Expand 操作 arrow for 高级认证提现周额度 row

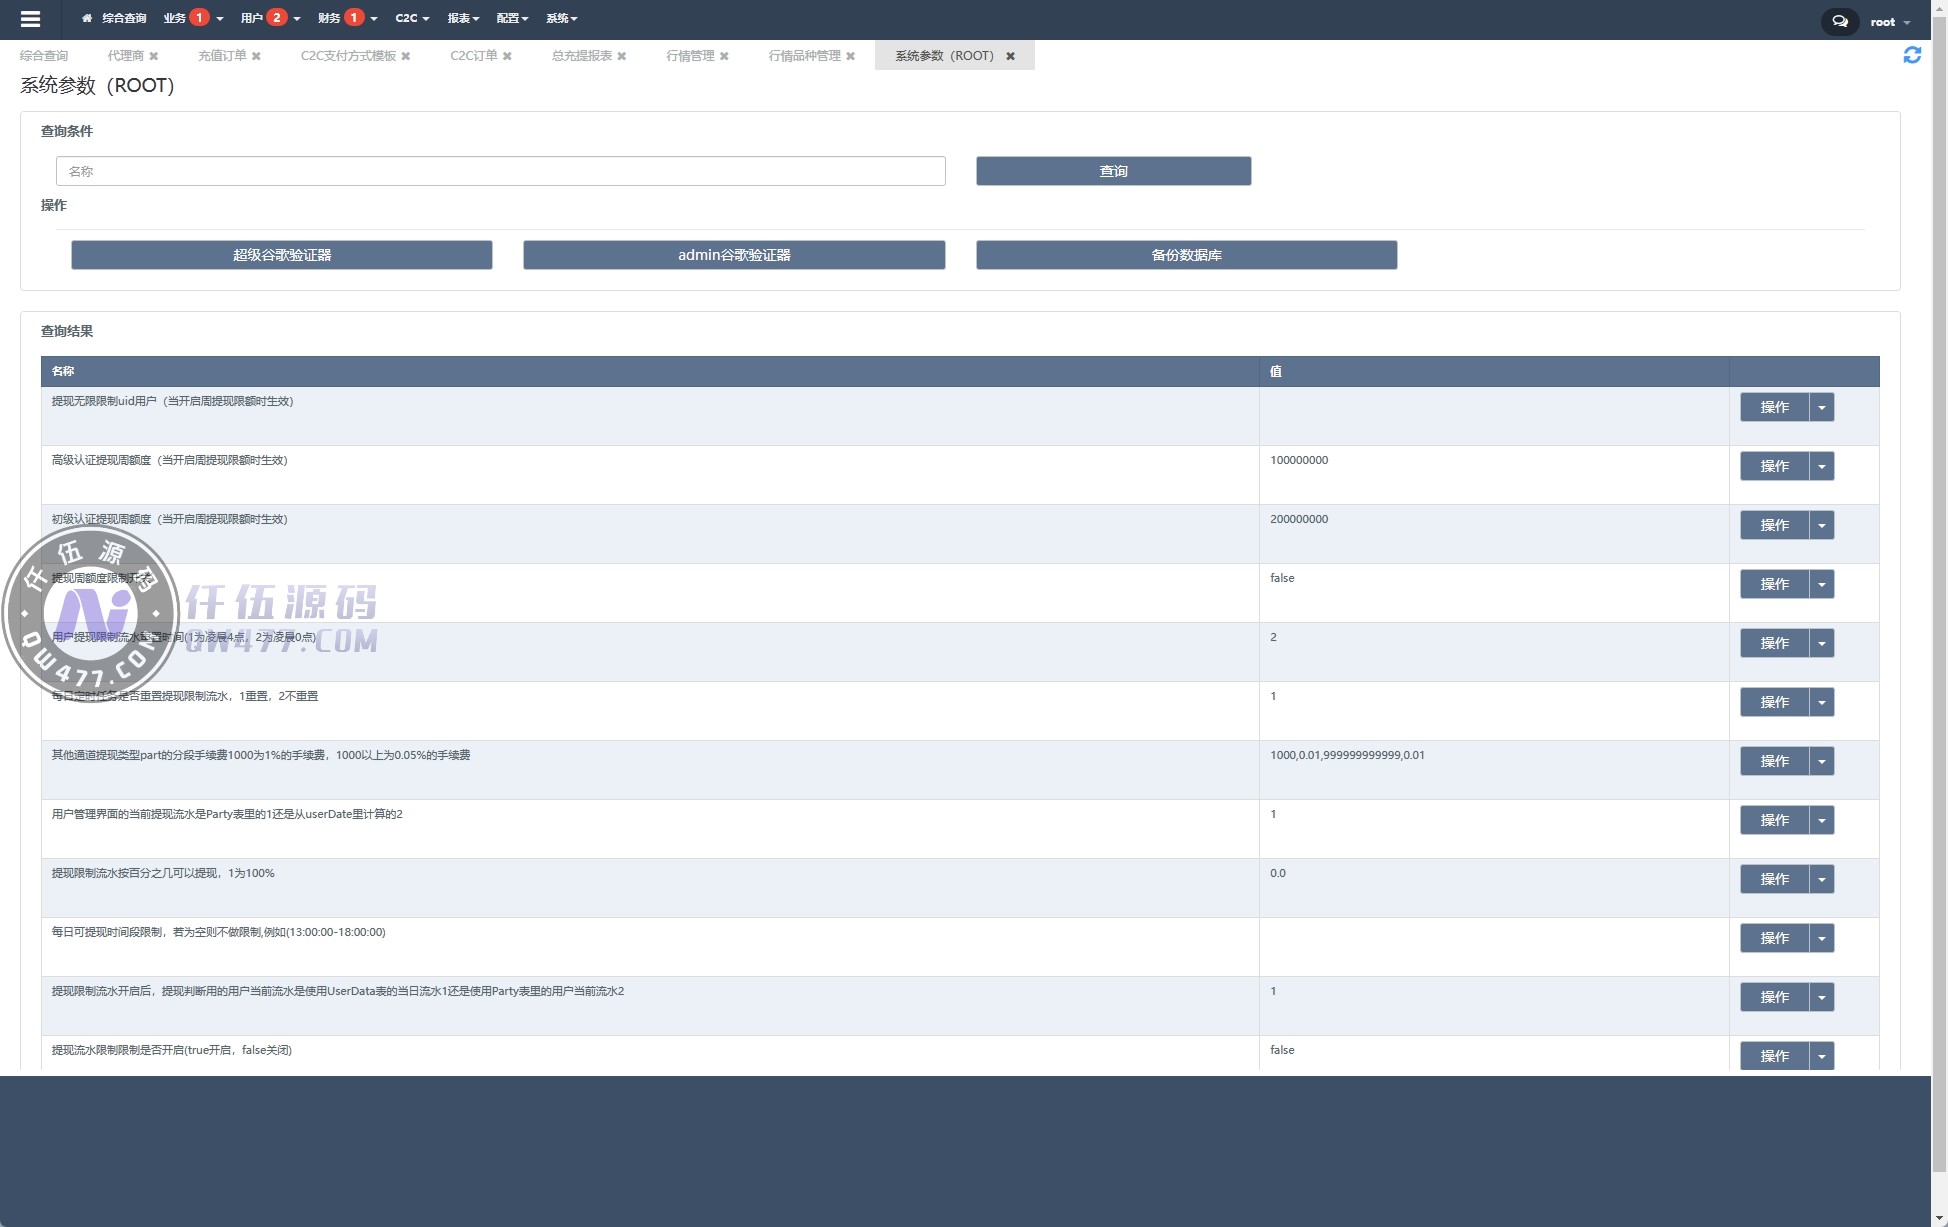click(1821, 466)
